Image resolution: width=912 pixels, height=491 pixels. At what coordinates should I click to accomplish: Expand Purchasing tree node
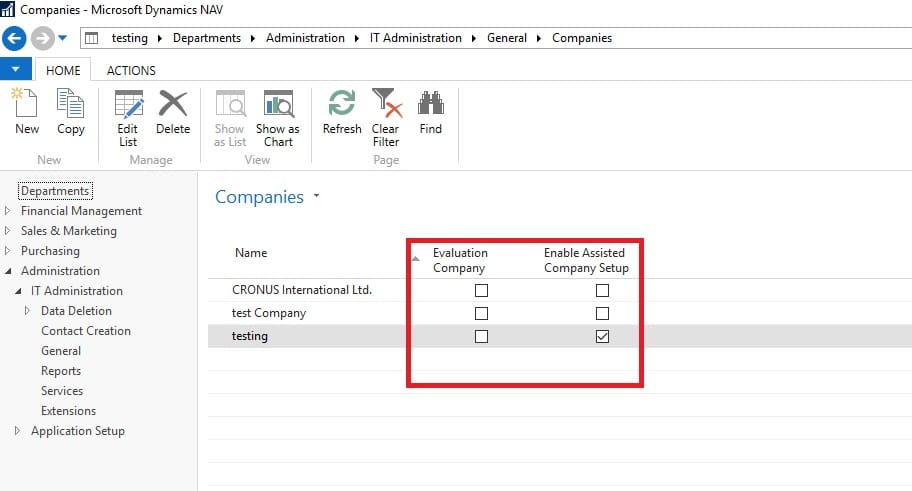tap(8, 251)
